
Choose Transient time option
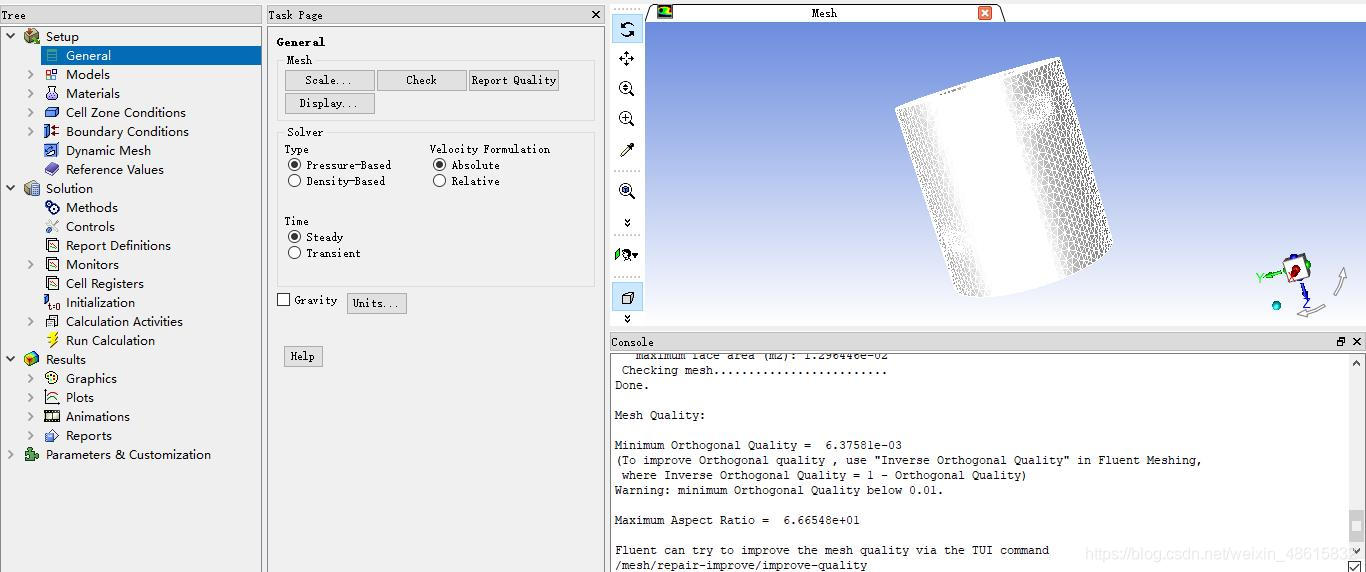[x=295, y=253]
